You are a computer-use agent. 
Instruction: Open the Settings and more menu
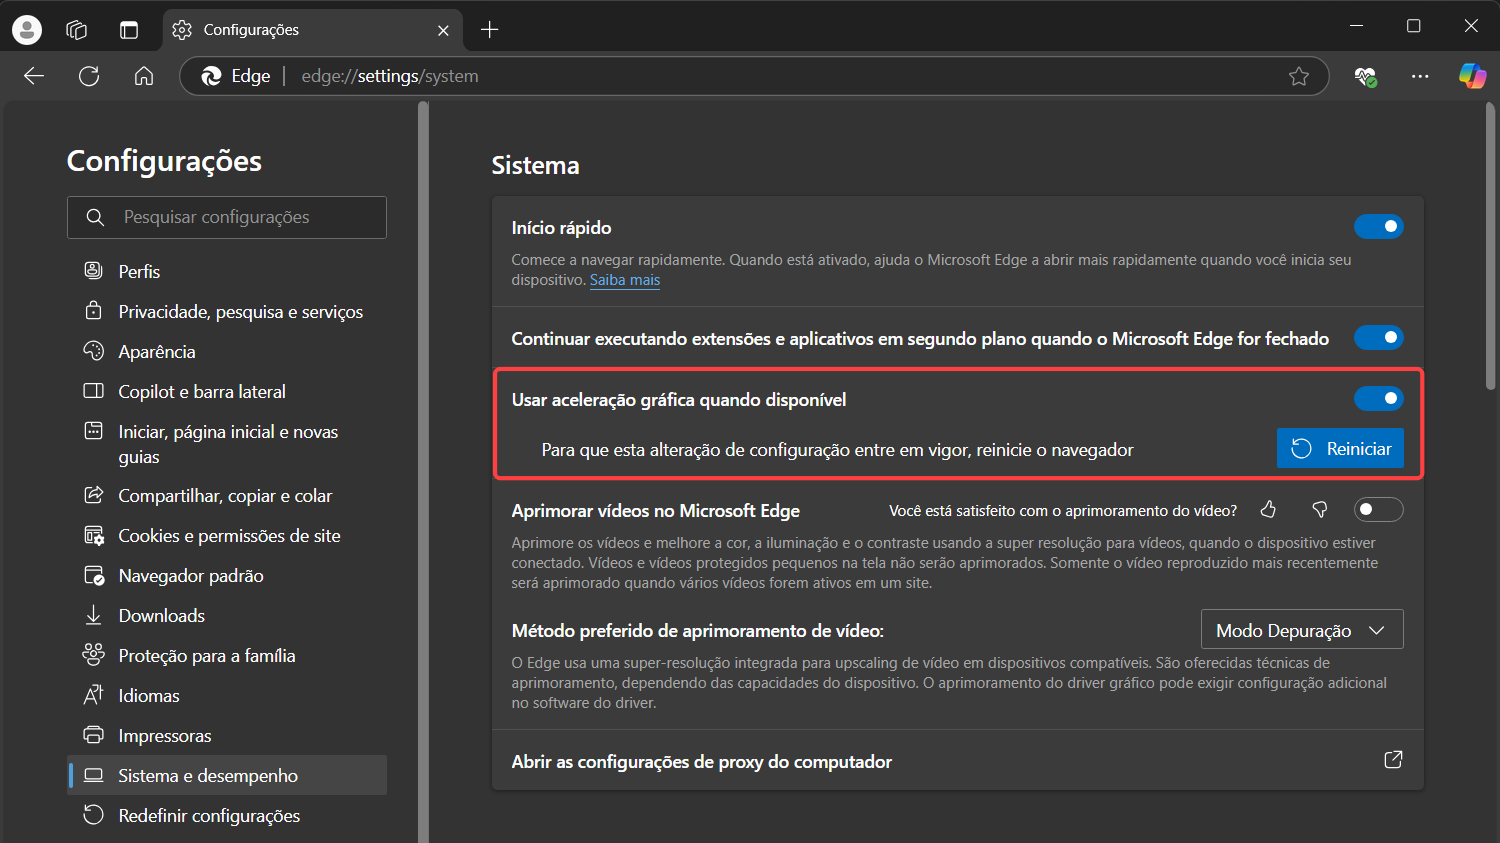tap(1420, 76)
